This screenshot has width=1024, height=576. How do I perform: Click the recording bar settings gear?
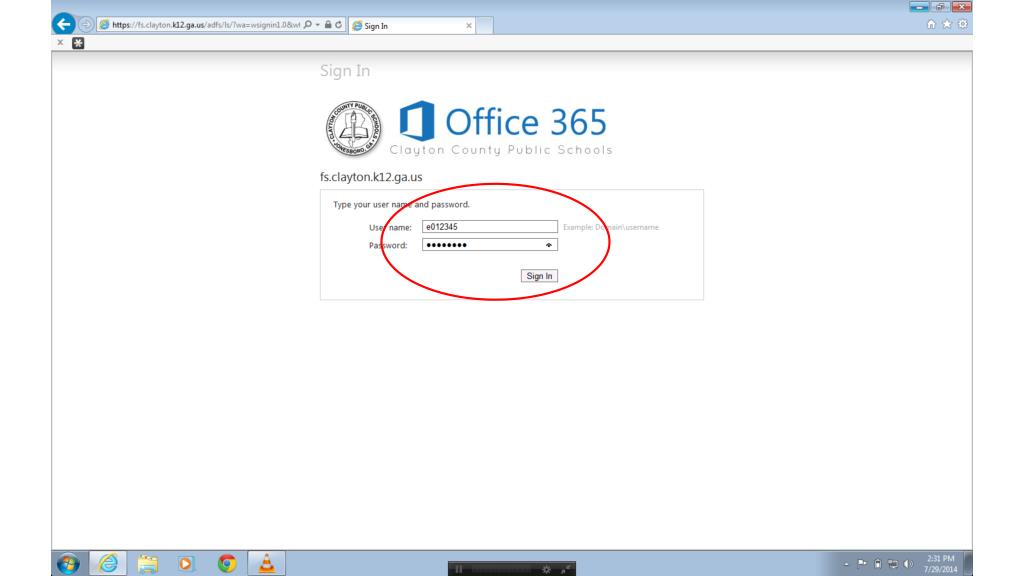[546, 569]
